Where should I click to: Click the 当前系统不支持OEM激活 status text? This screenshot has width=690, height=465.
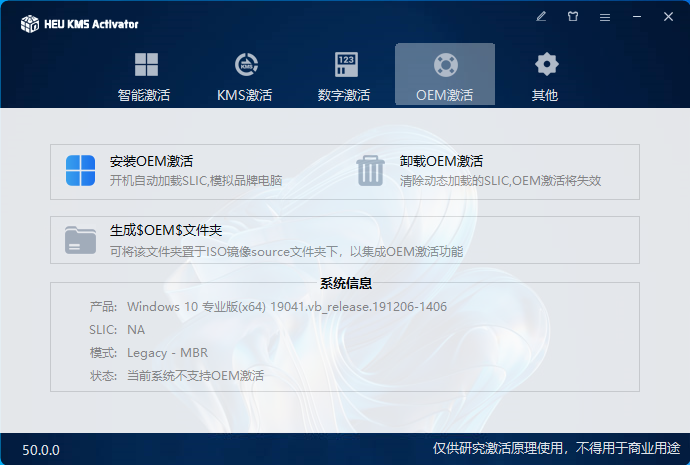point(195,376)
